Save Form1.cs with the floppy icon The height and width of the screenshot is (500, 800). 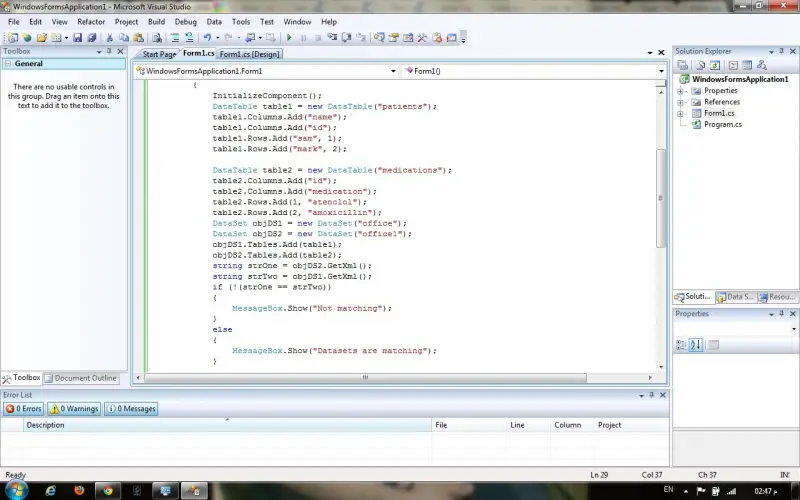coord(78,38)
